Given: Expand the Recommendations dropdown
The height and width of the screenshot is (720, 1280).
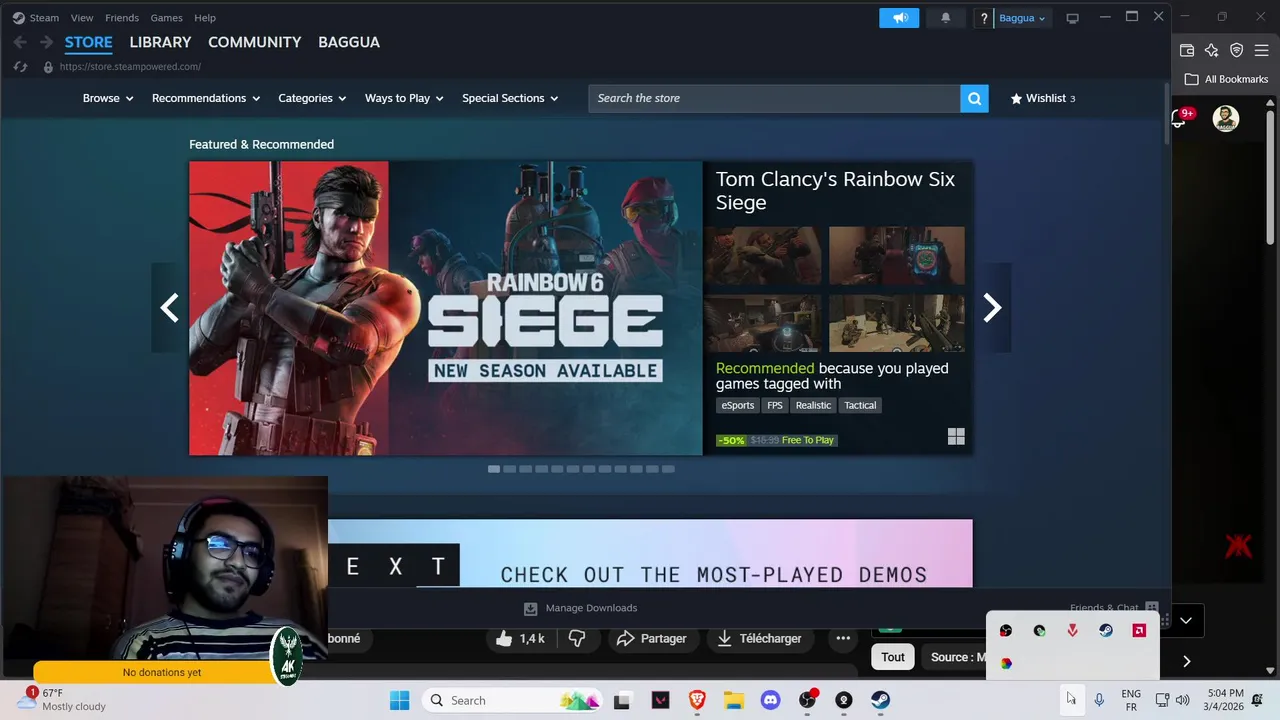Looking at the screenshot, I should click(x=205, y=98).
